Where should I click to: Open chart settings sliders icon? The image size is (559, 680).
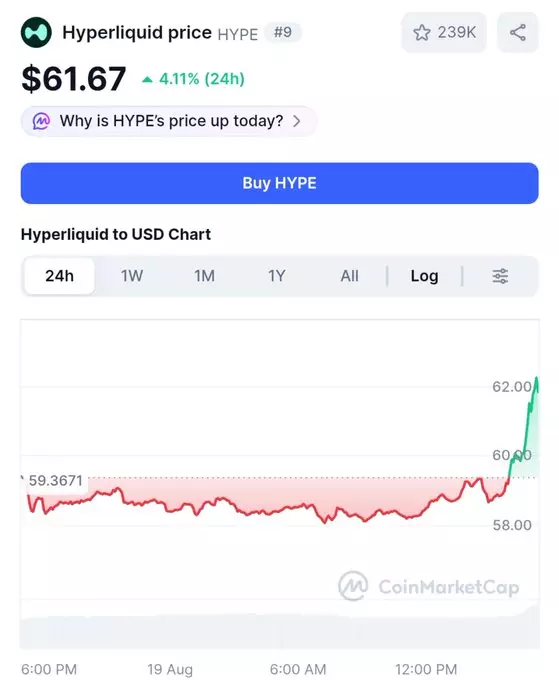click(x=500, y=276)
